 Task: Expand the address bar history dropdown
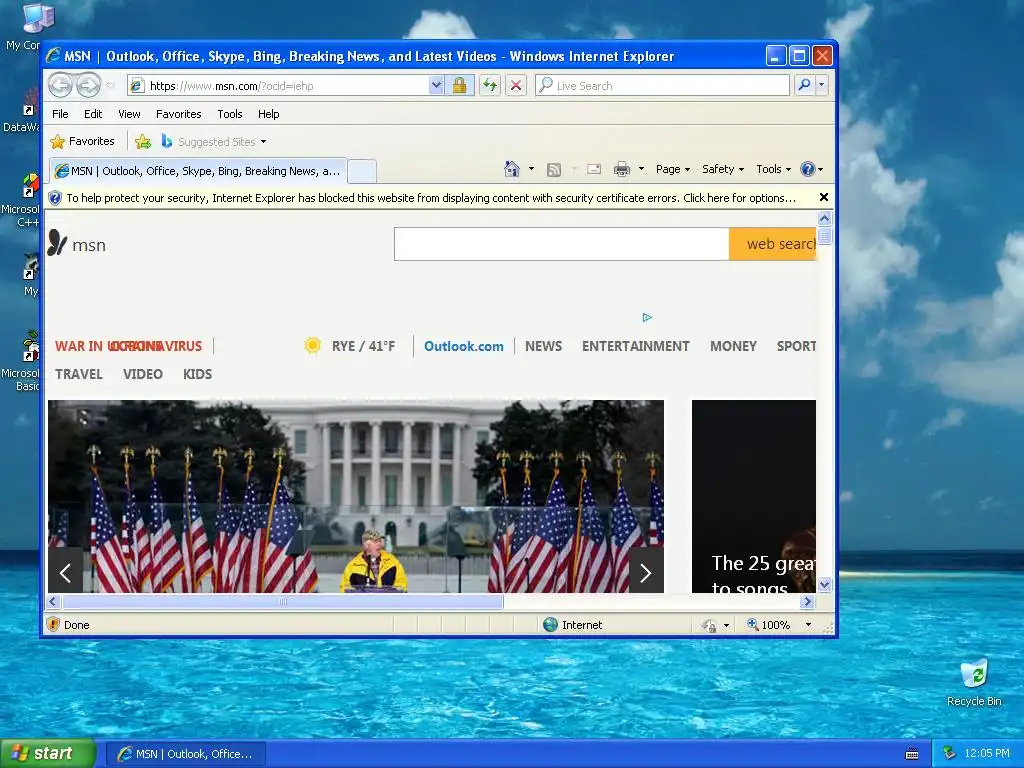click(x=436, y=86)
